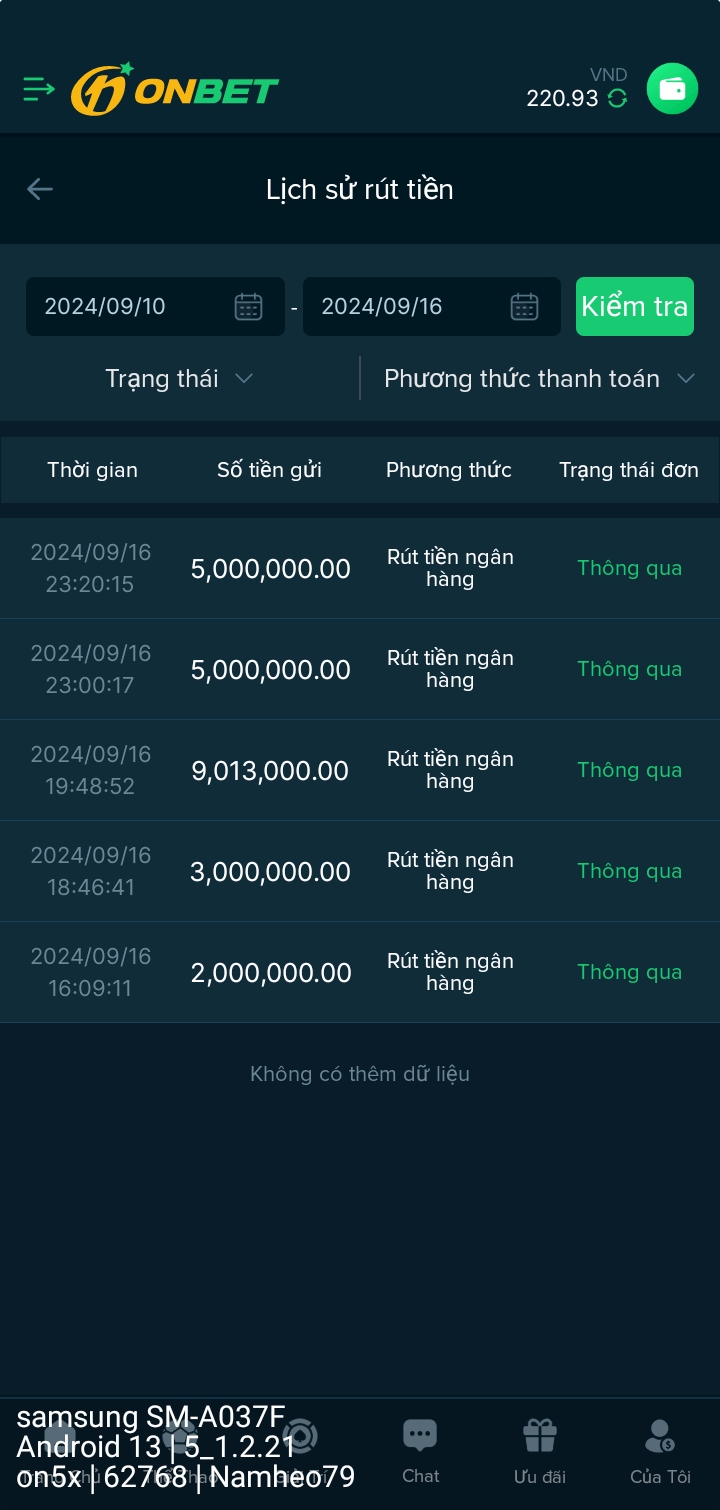Image resolution: width=720 pixels, height=1510 pixels.
Task: Go back with the arrow icon
Action: [40, 189]
